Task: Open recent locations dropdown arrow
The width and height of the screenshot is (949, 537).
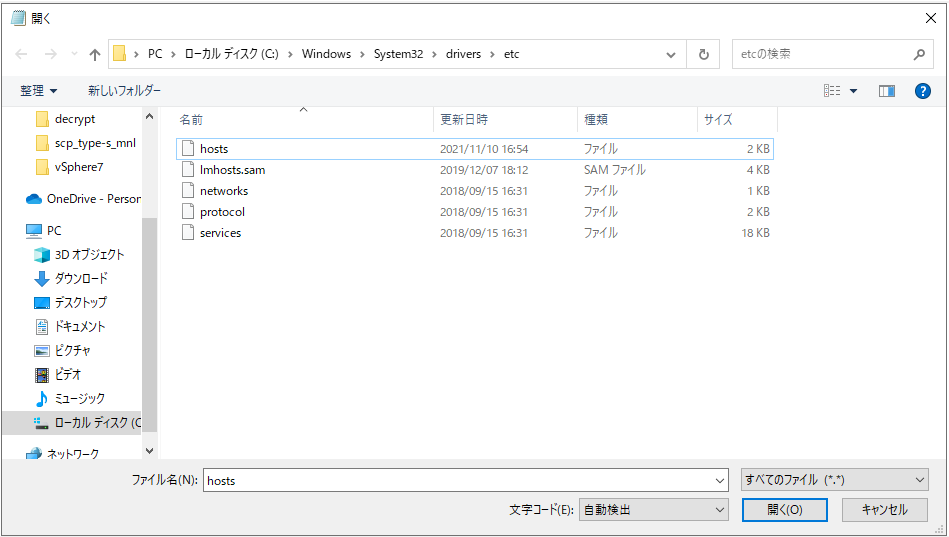Action: click(x=74, y=54)
